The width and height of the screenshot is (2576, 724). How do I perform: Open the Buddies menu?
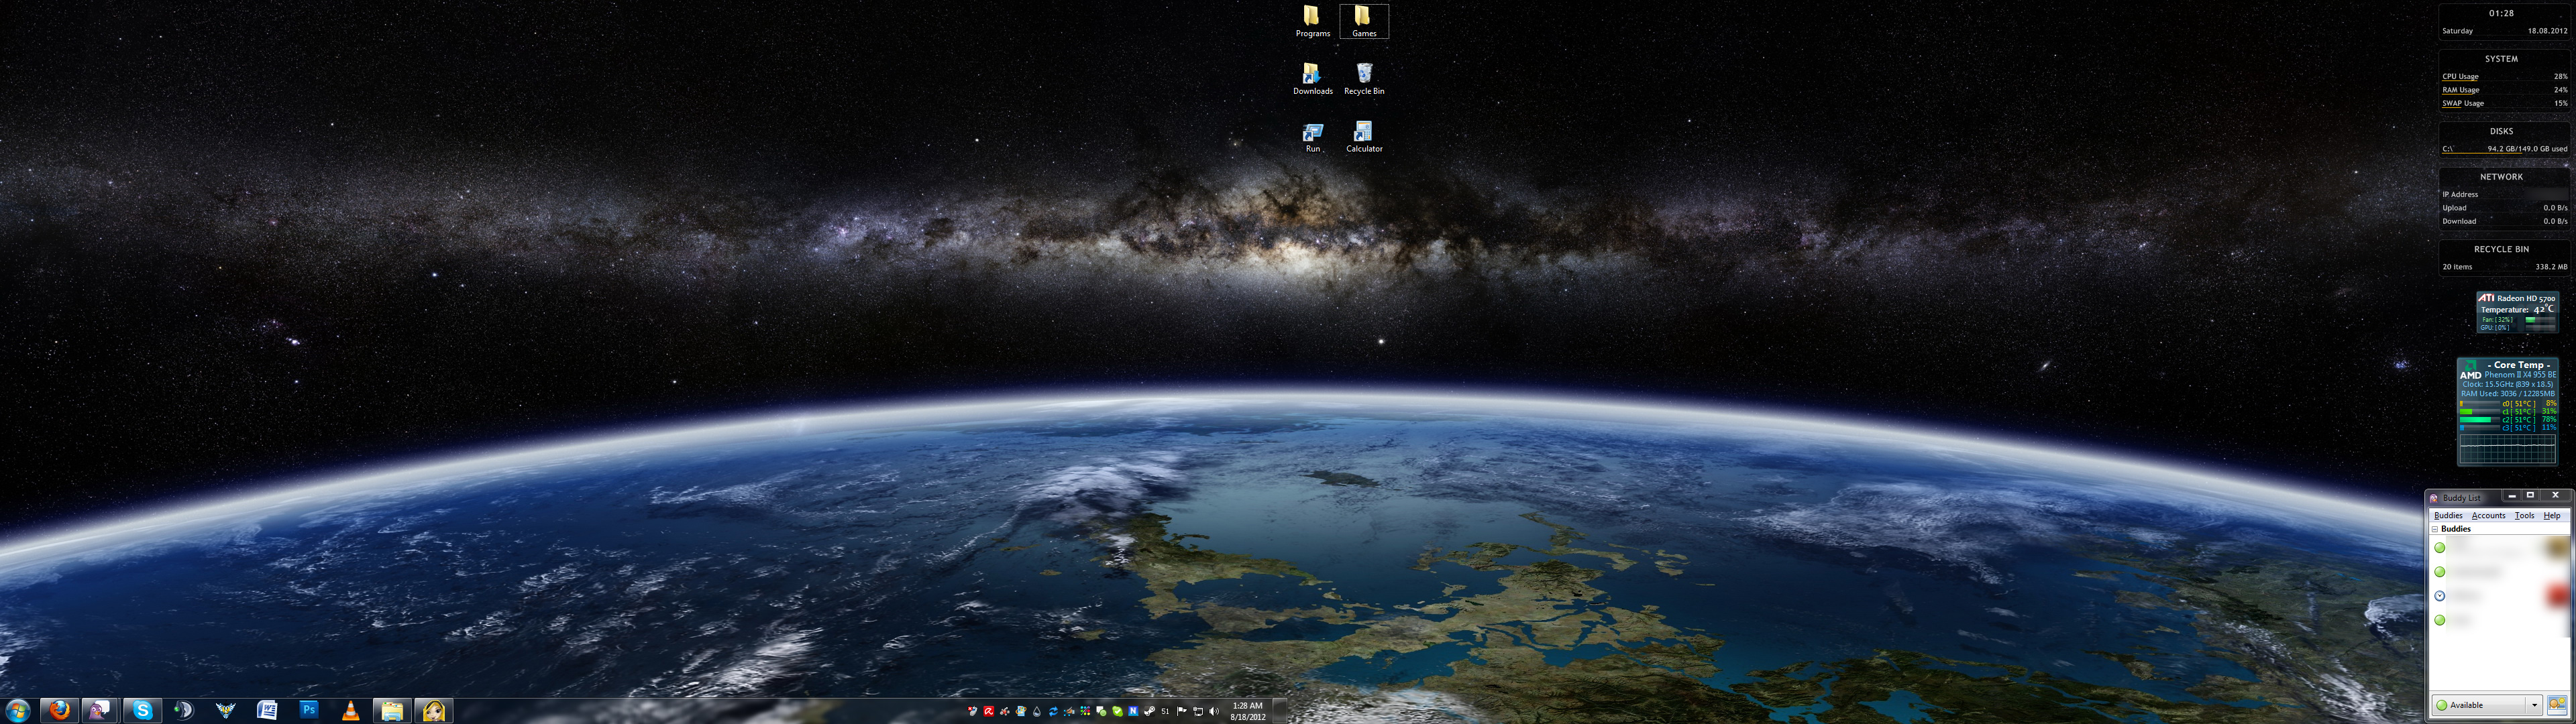pyautogui.click(x=2448, y=515)
